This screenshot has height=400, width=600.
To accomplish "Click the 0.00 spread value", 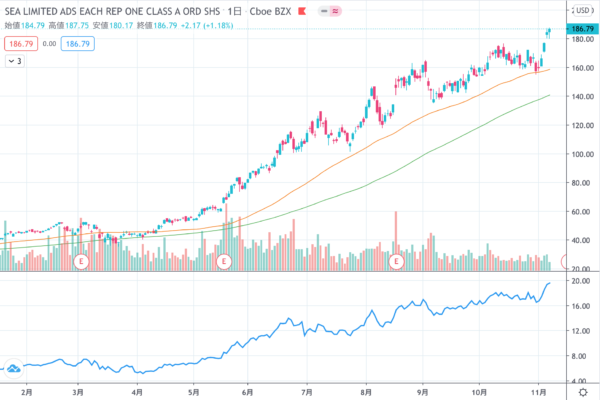I will (x=49, y=44).
